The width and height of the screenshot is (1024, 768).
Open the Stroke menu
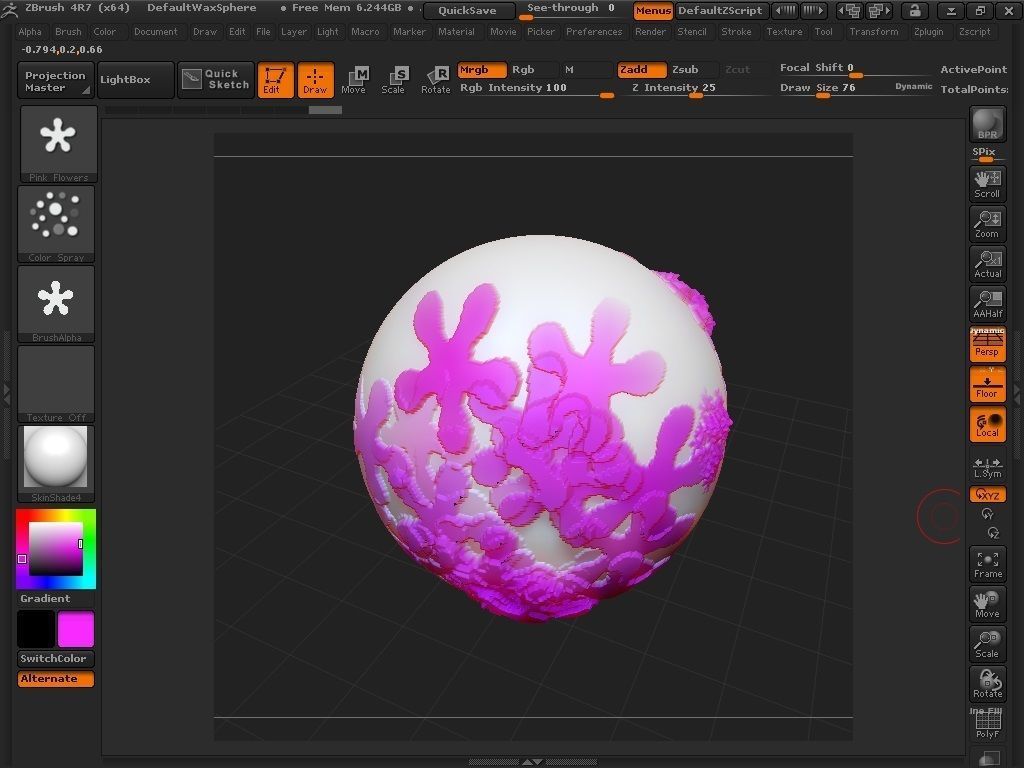(737, 31)
